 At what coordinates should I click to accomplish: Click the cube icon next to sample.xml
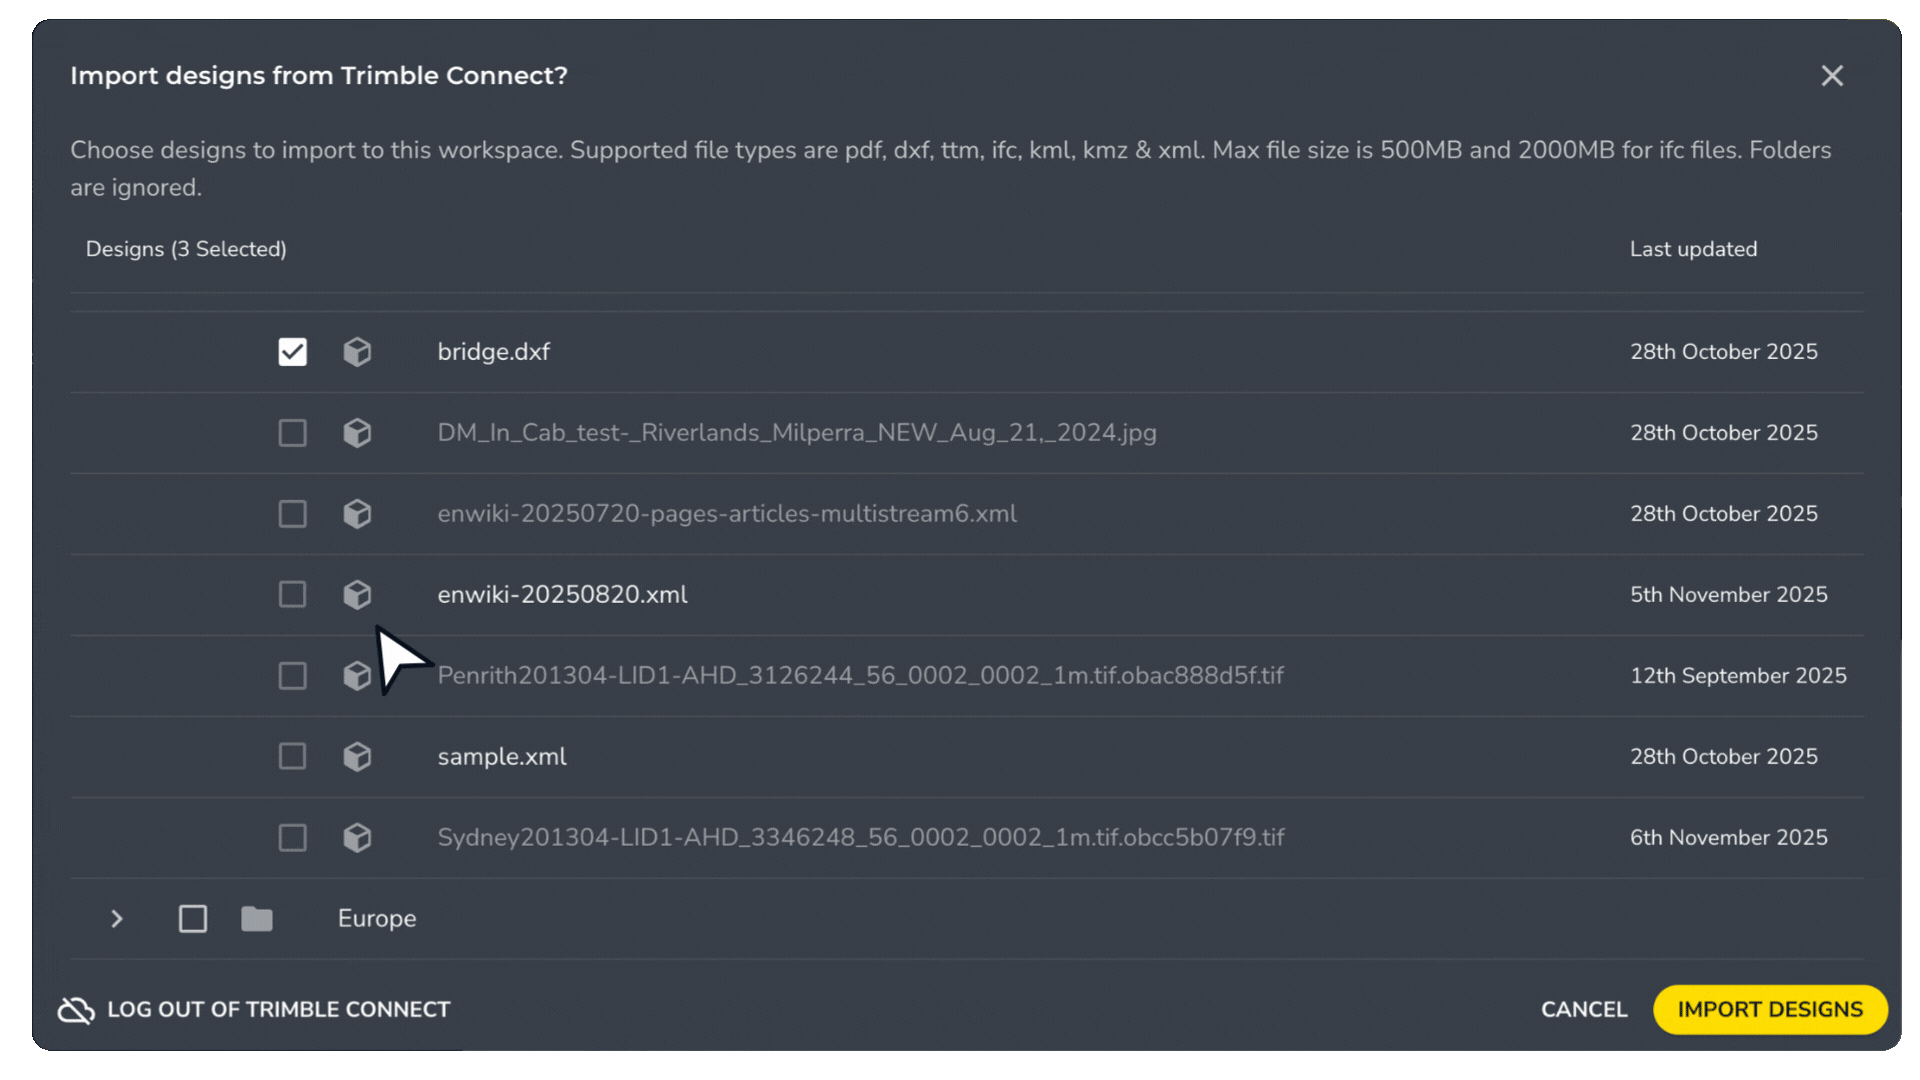[357, 756]
